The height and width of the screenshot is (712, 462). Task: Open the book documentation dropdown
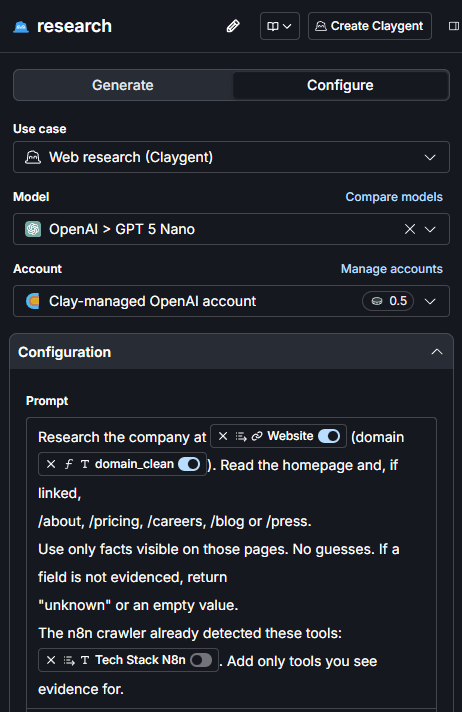(279, 26)
